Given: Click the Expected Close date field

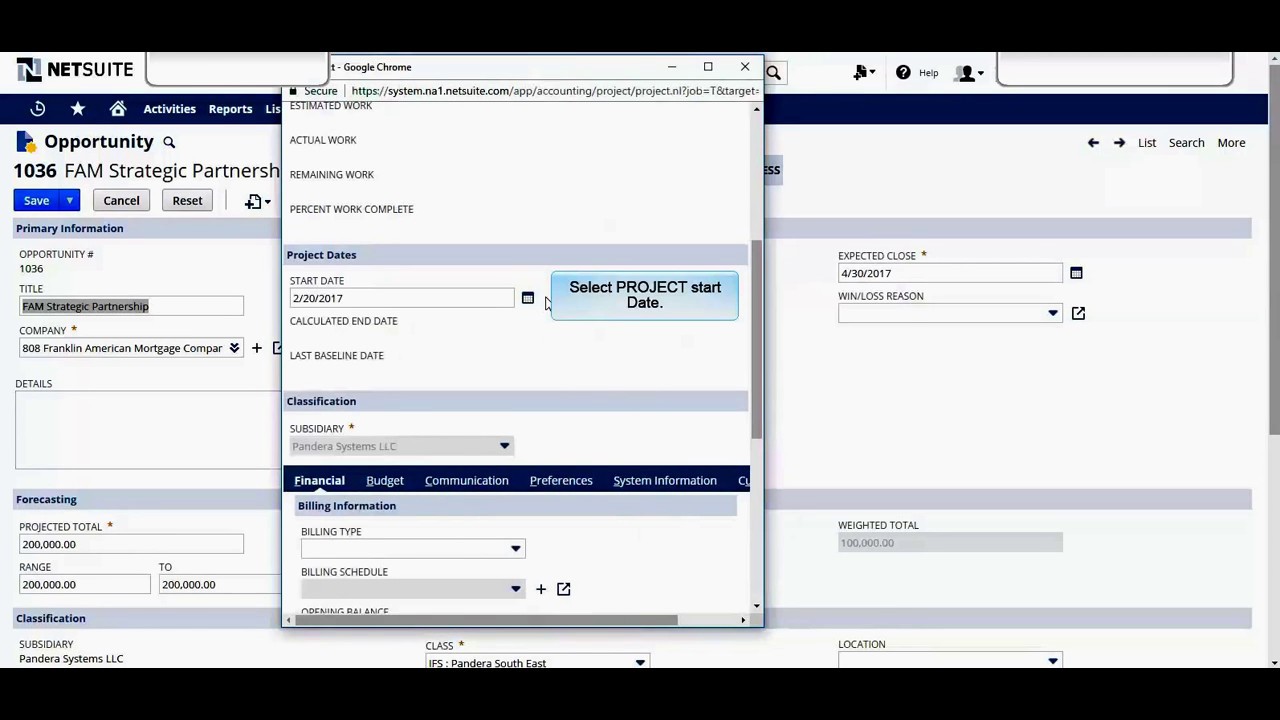Looking at the screenshot, I should pyautogui.click(x=950, y=273).
